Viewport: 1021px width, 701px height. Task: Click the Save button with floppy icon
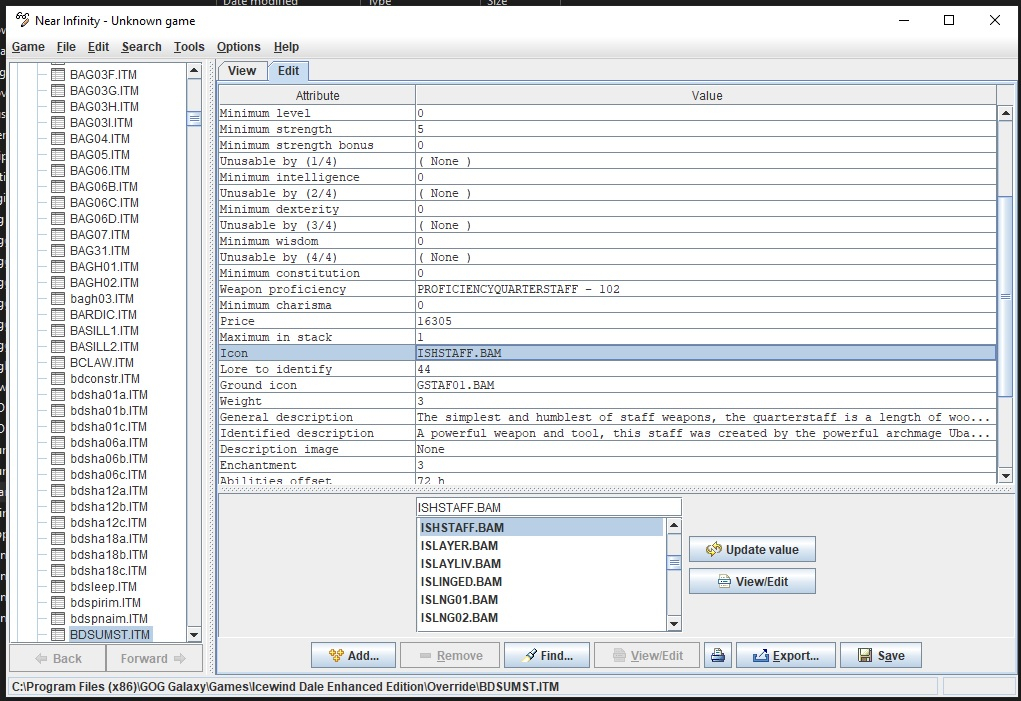pos(880,656)
